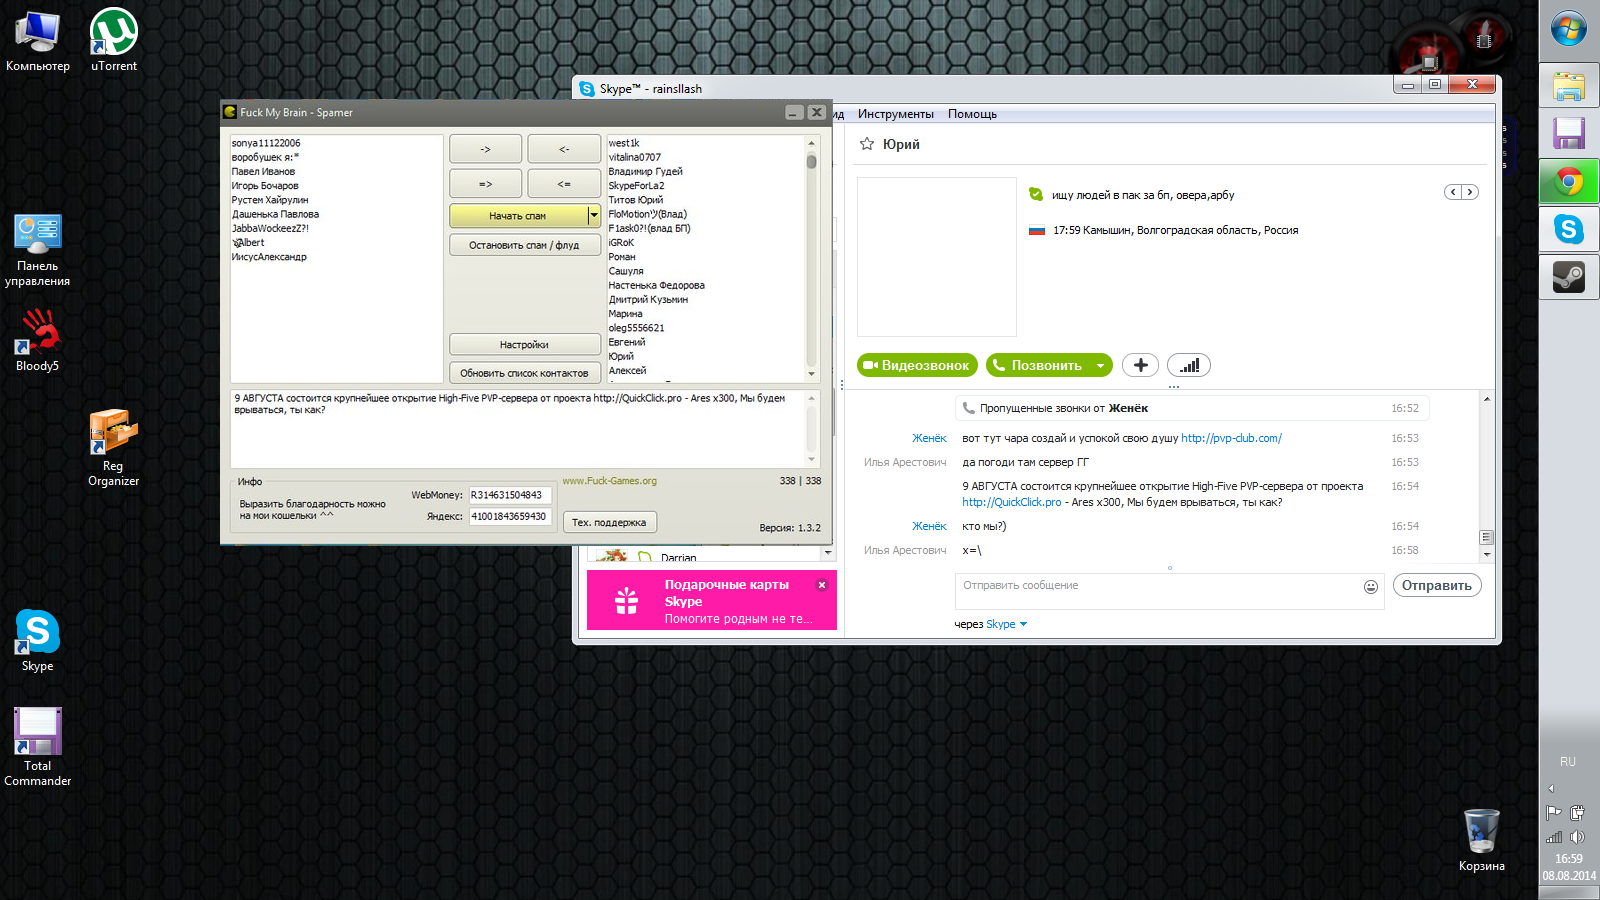Click the Skype chat scrollbar down arrow
This screenshot has height=900, width=1600.
point(1487,553)
